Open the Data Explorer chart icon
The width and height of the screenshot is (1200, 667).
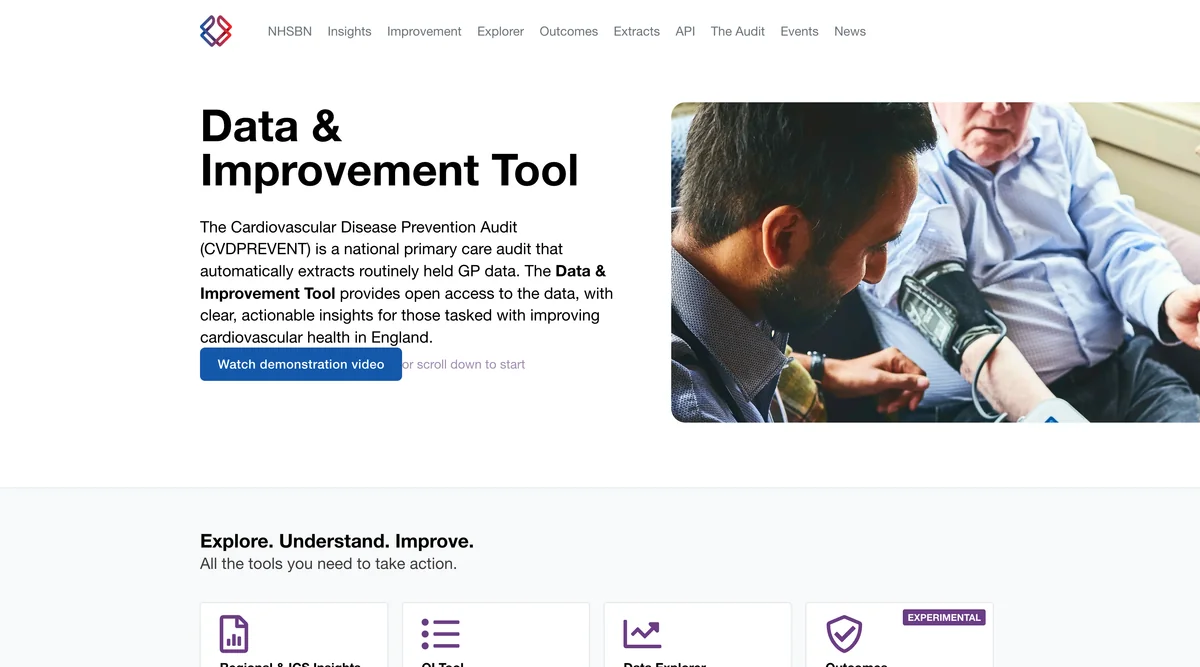click(642, 634)
